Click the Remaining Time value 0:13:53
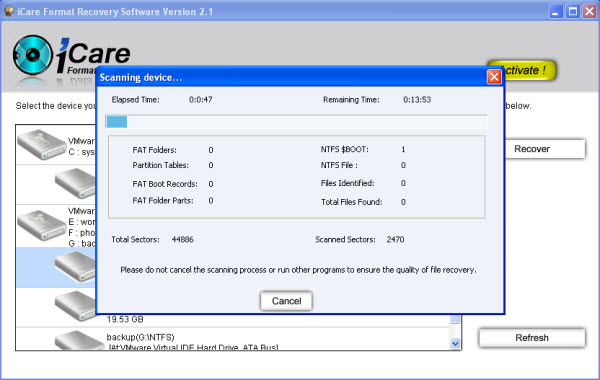 point(417,99)
